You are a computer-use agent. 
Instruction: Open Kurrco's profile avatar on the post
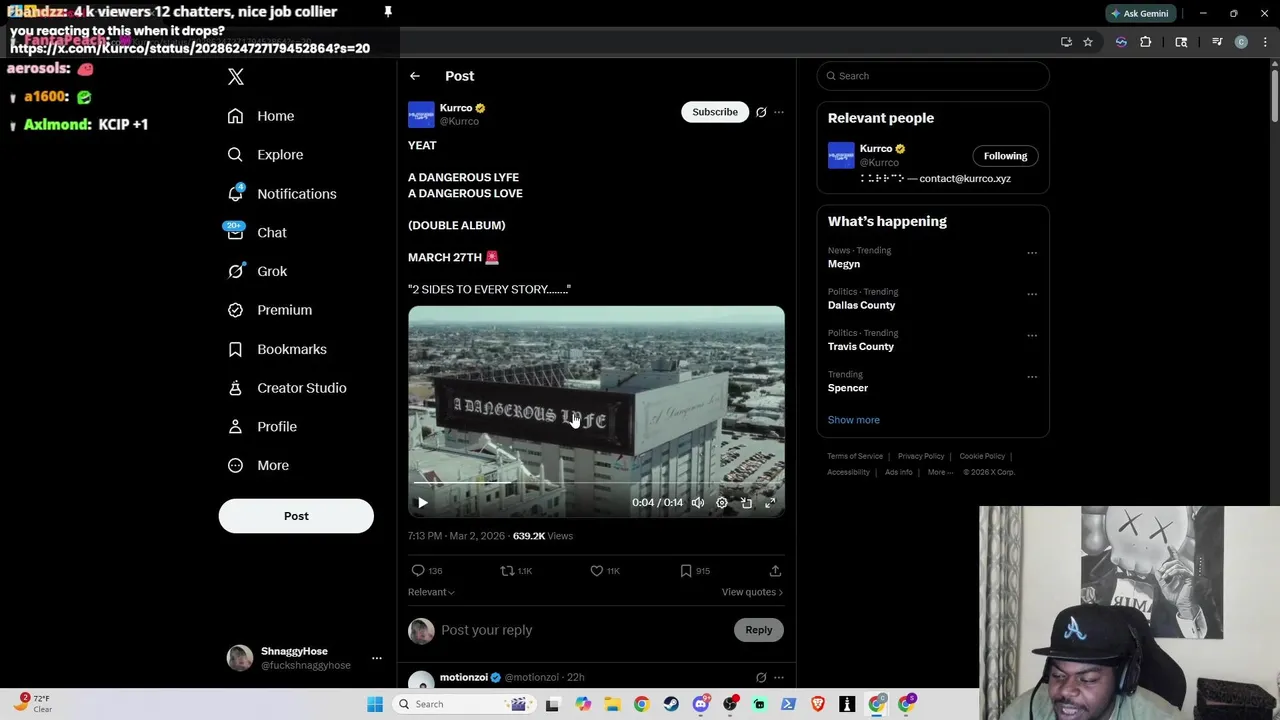[421, 114]
